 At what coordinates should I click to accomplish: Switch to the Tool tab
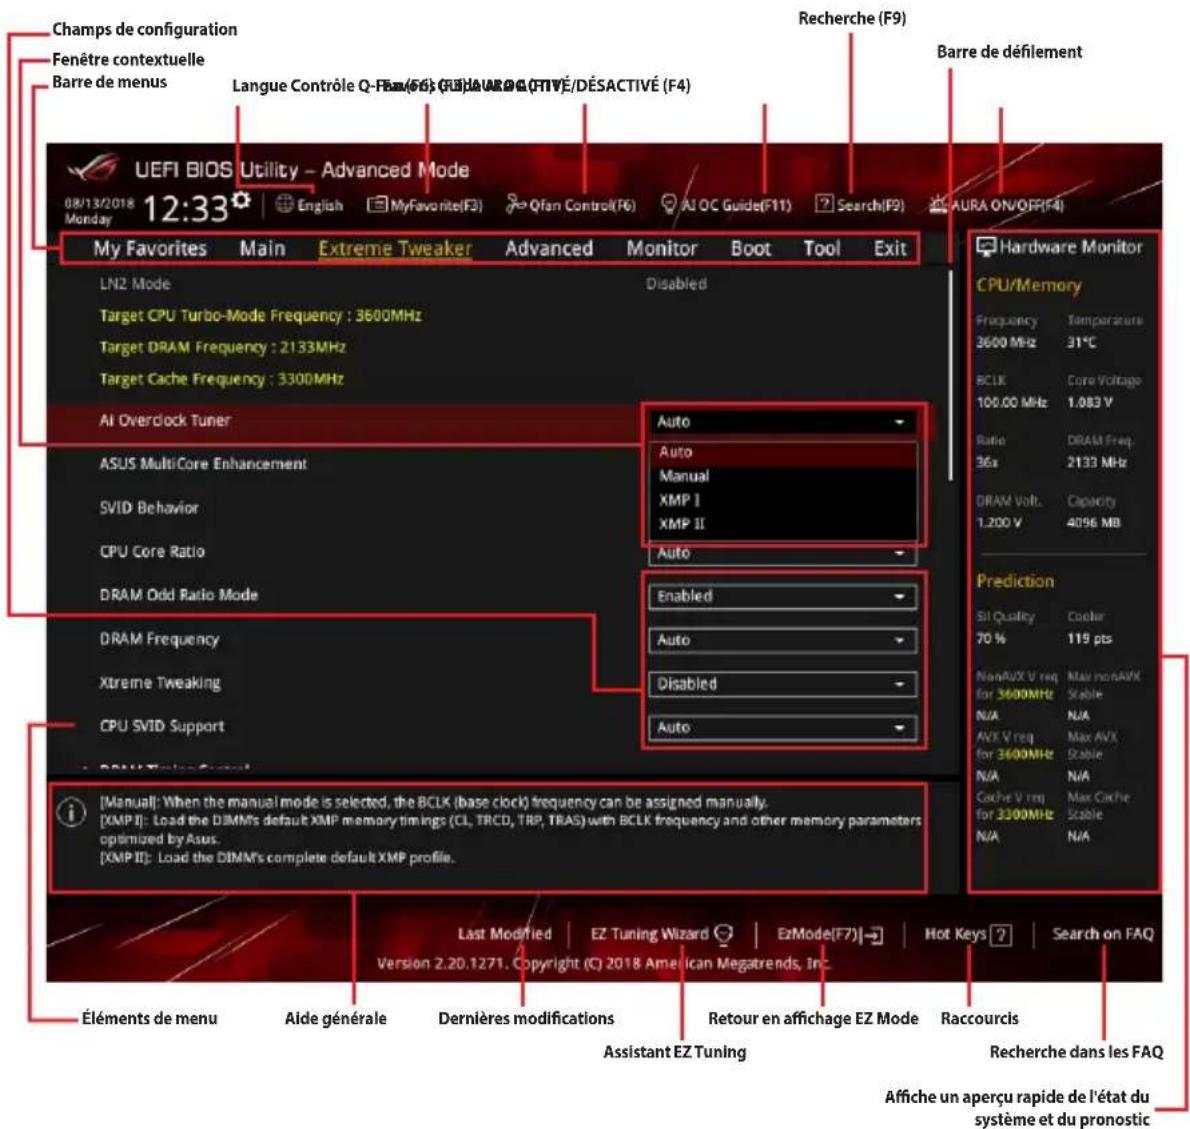(822, 248)
